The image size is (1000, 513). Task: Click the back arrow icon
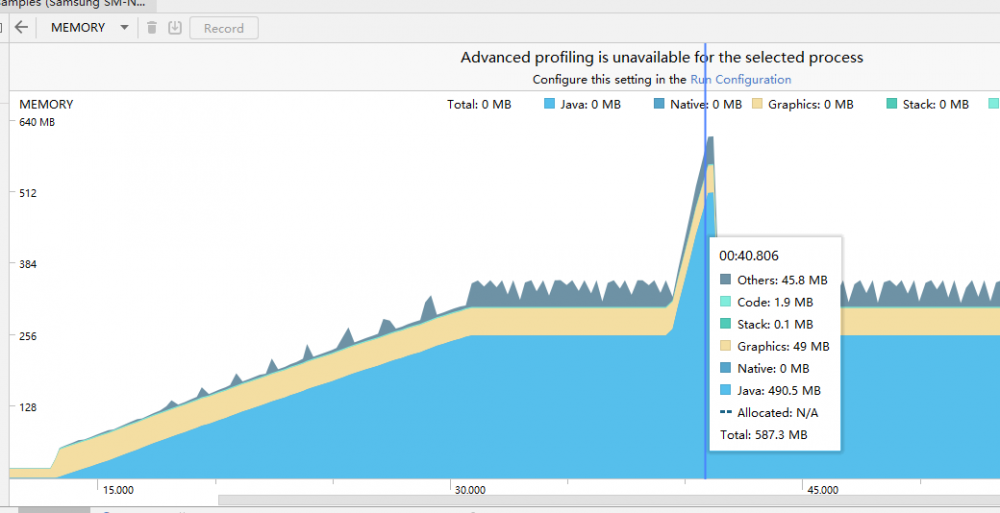click(x=22, y=27)
